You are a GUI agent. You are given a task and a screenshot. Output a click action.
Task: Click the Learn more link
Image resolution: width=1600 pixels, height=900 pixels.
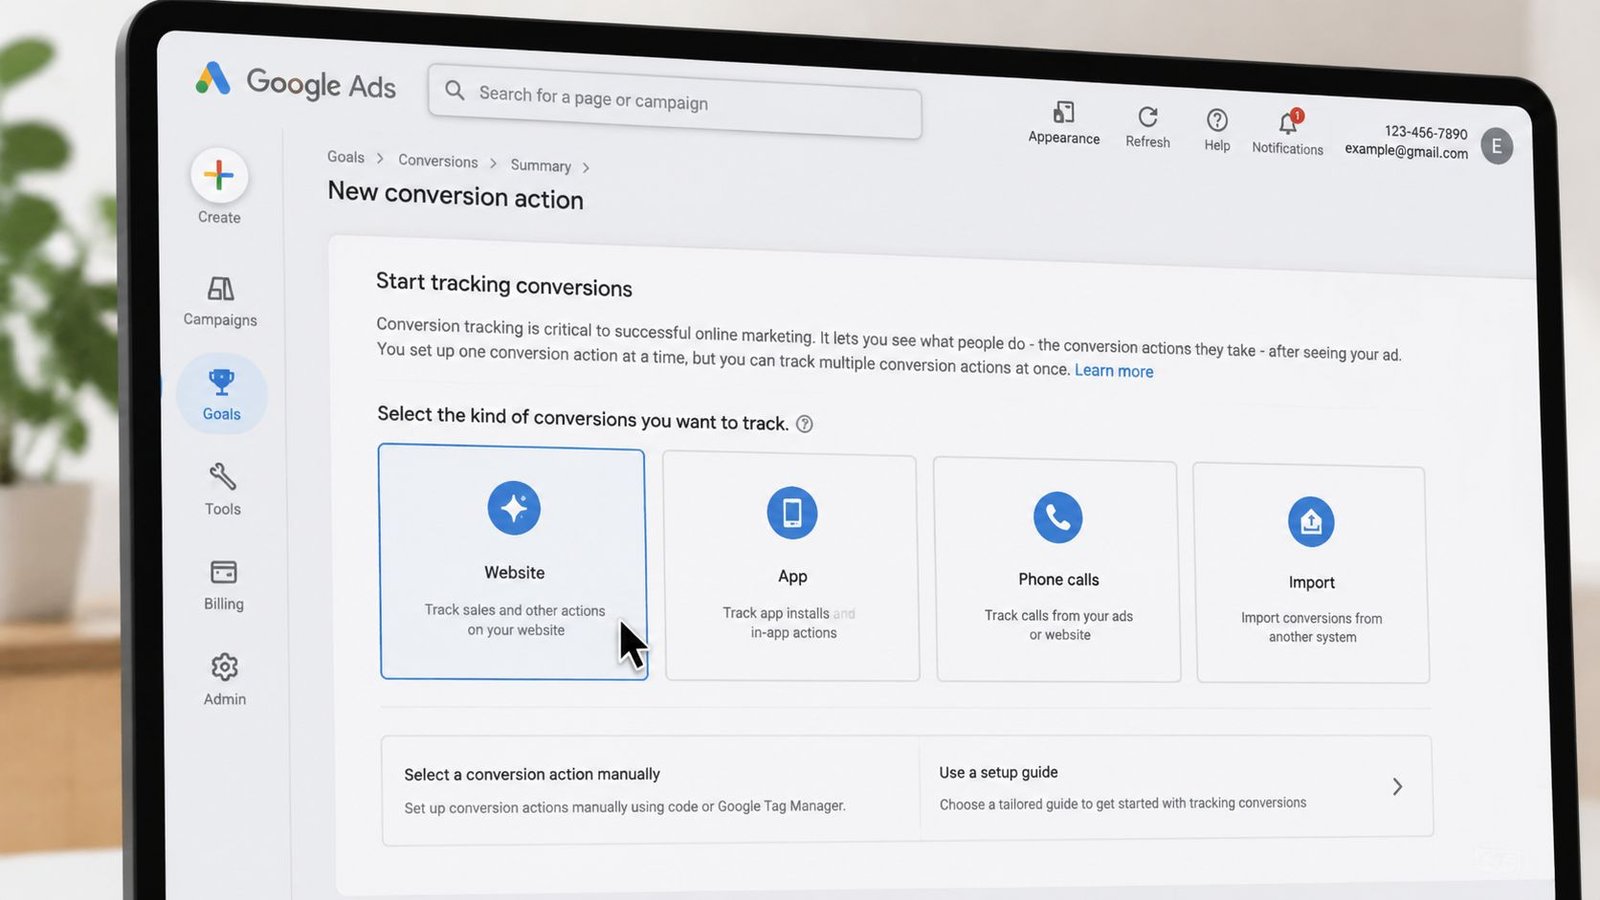pyautogui.click(x=1114, y=371)
